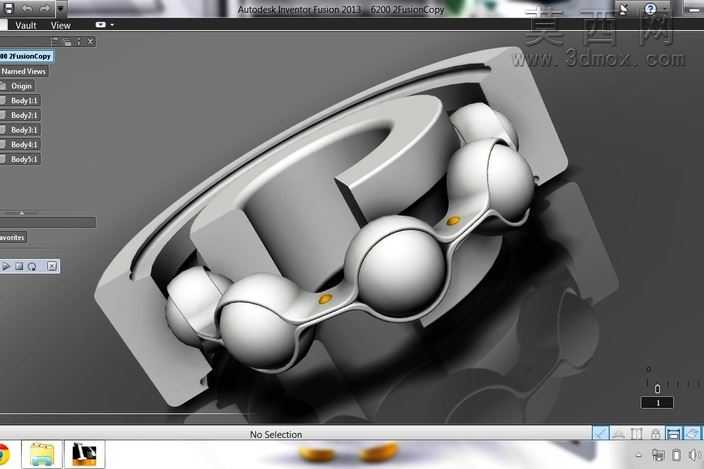Image resolution: width=704 pixels, height=469 pixels.
Task: Click the value field showing 1
Action: point(657,403)
